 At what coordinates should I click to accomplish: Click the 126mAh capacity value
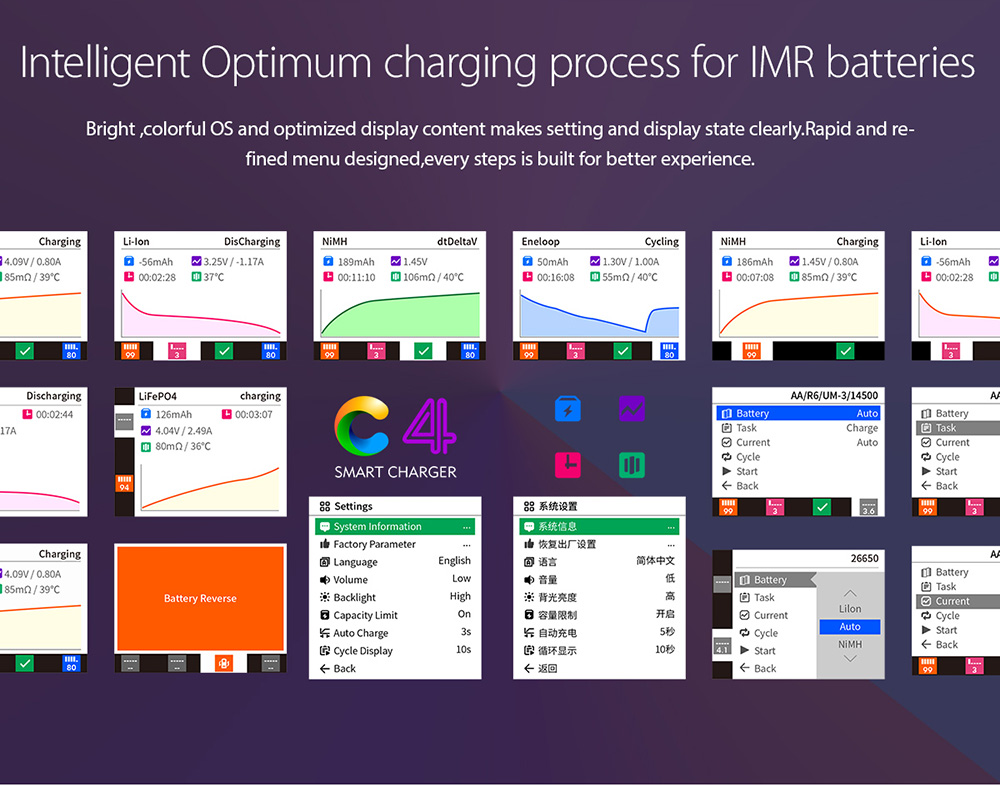[x=173, y=415]
